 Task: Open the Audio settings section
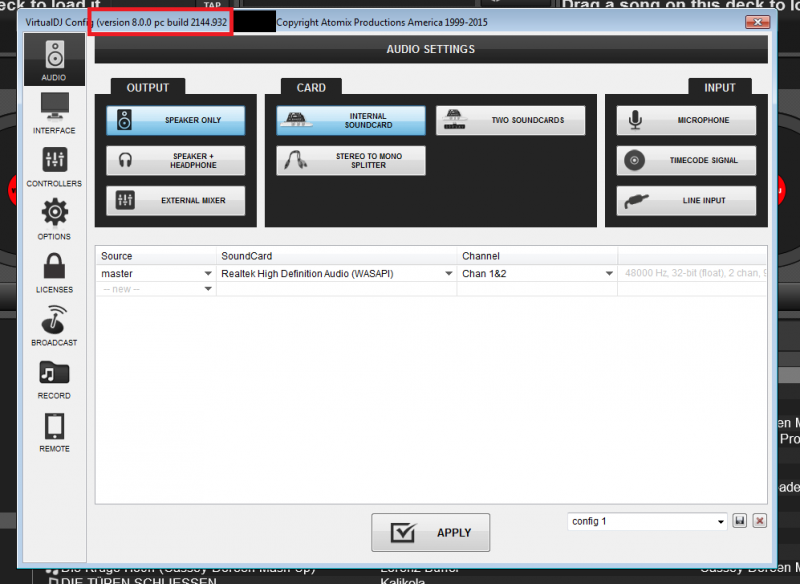click(54, 60)
